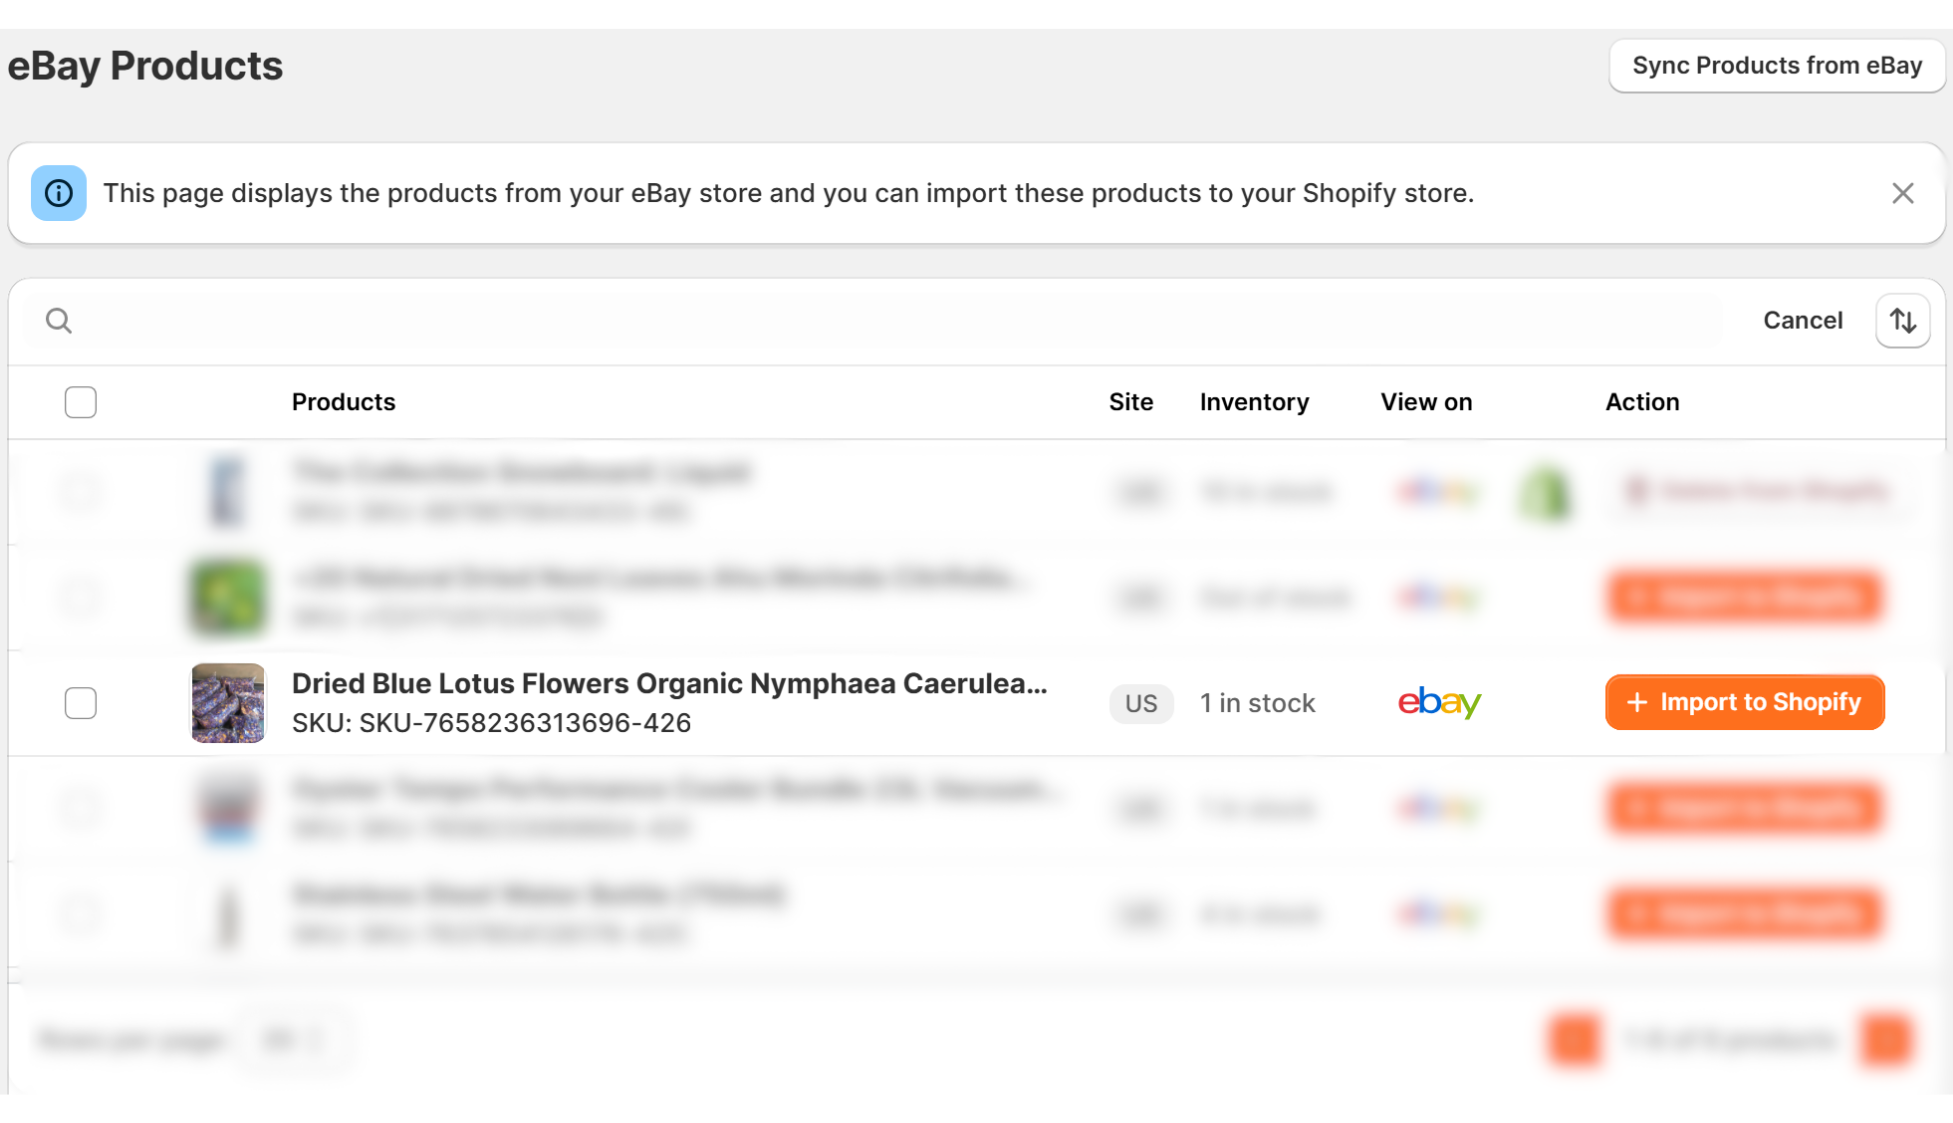Cancel the product search
Screen dimensions: 1953x1123
click(1802, 321)
